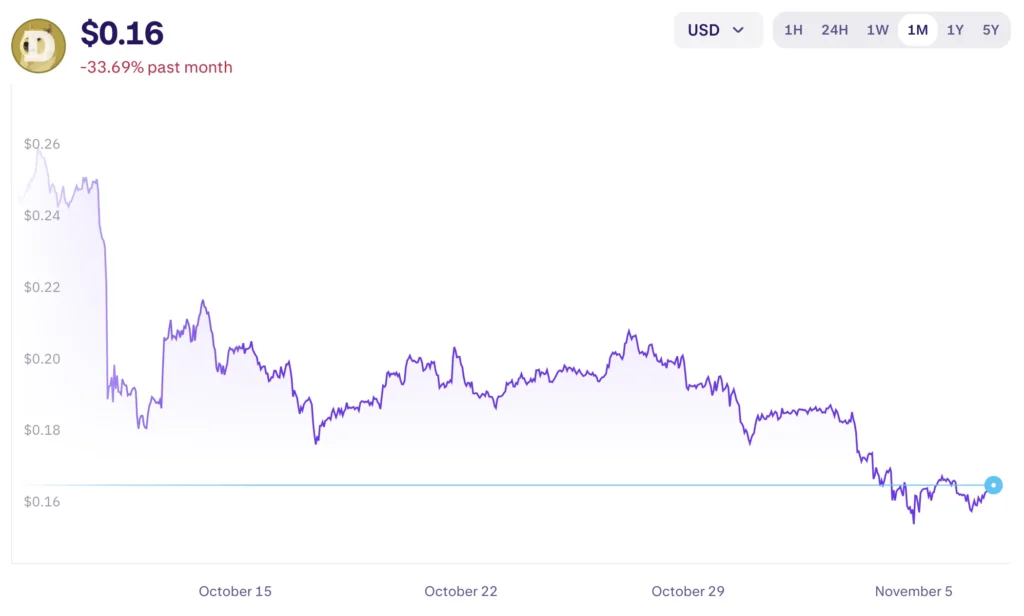Image resolution: width=1024 pixels, height=616 pixels.
Task: Choose the 1W chart range
Action: (877, 30)
